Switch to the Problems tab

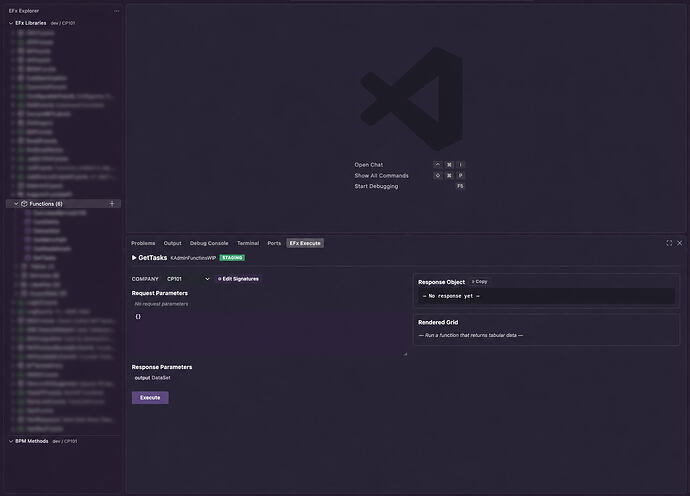[x=143, y=243]
